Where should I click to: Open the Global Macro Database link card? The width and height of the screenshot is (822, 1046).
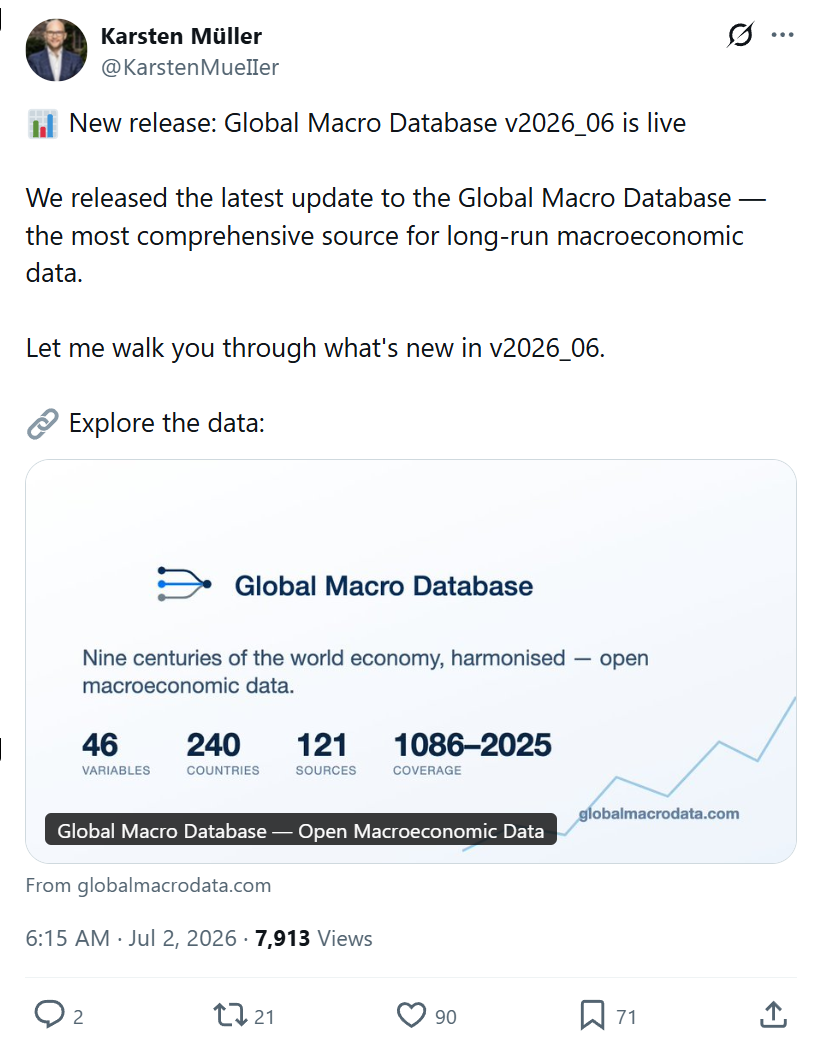coord(411,661)
